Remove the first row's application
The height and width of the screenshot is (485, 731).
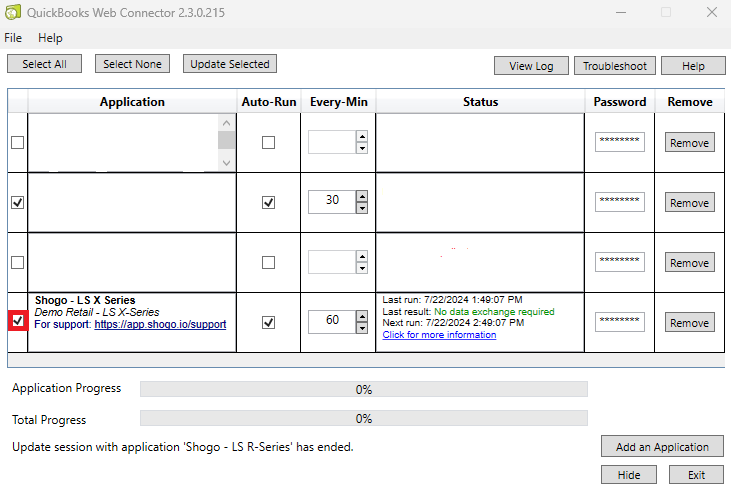(690, 143)
